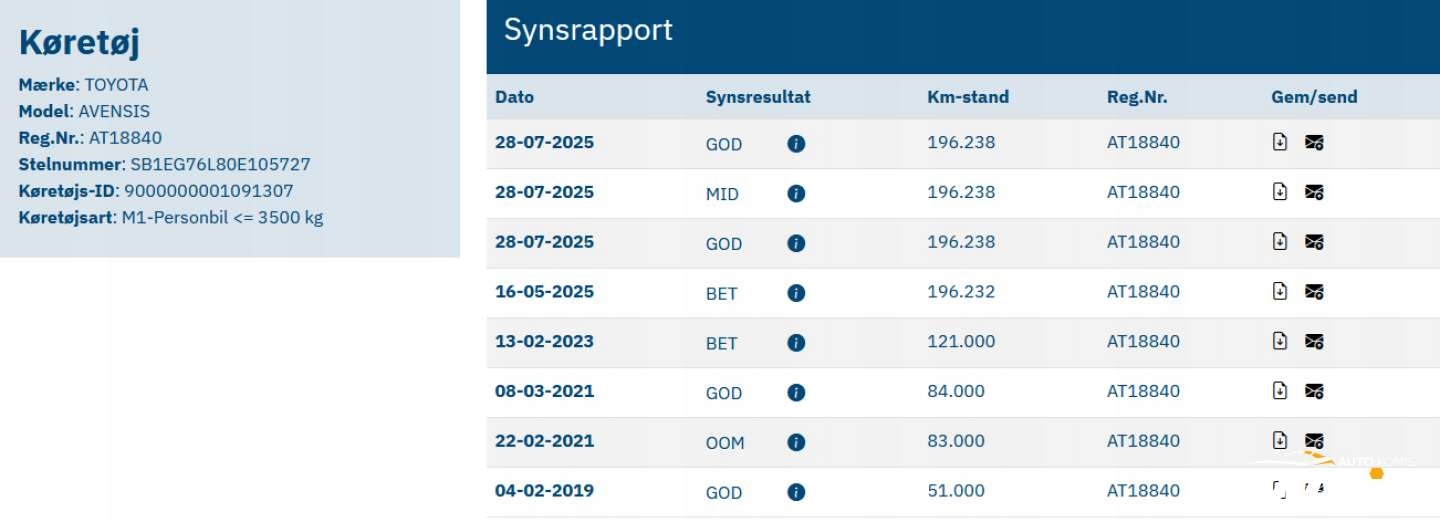Screen dimensions: 1440x522
Task: Show info for the MID inspection result
Action: click(796, 194)
